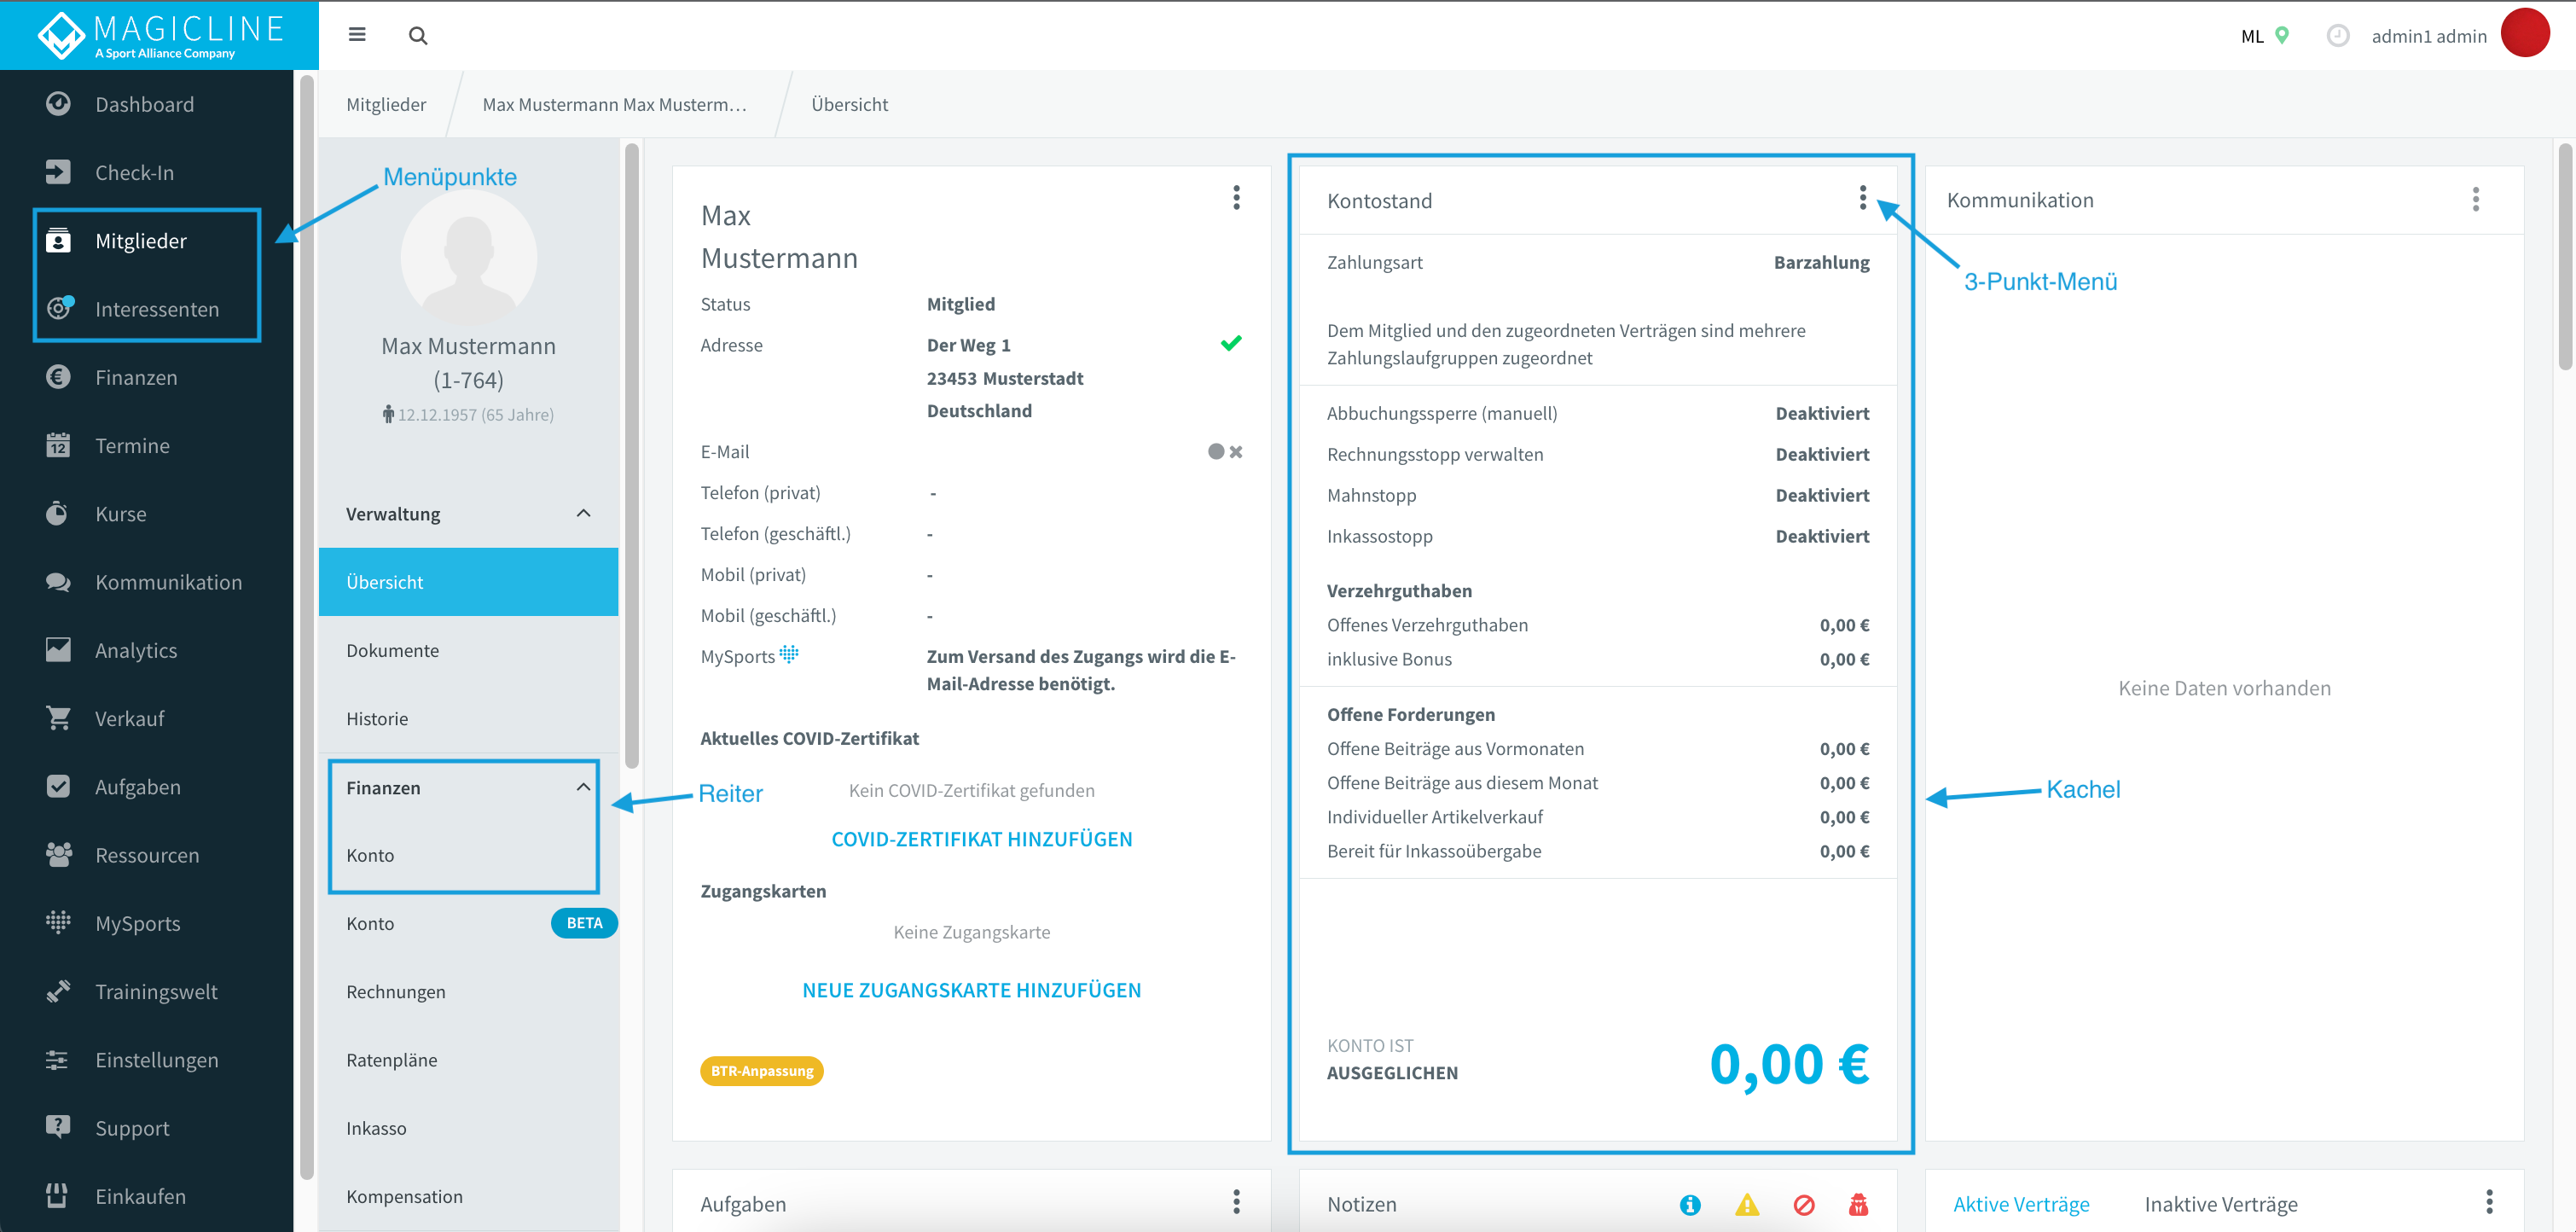Open Aufgaben checkbox icon in sidebar
This screenshot has height=1232, width=2576.
tap(58, 786)
